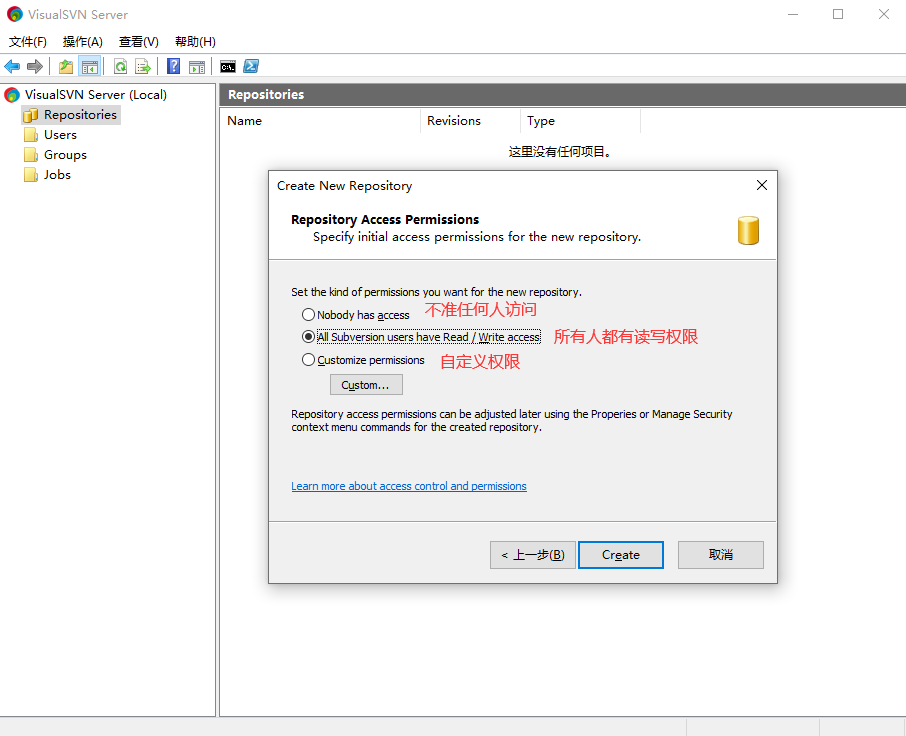Open the Users node in the tree
Viewport: 906px width, 736px height.
coord(60,135)
